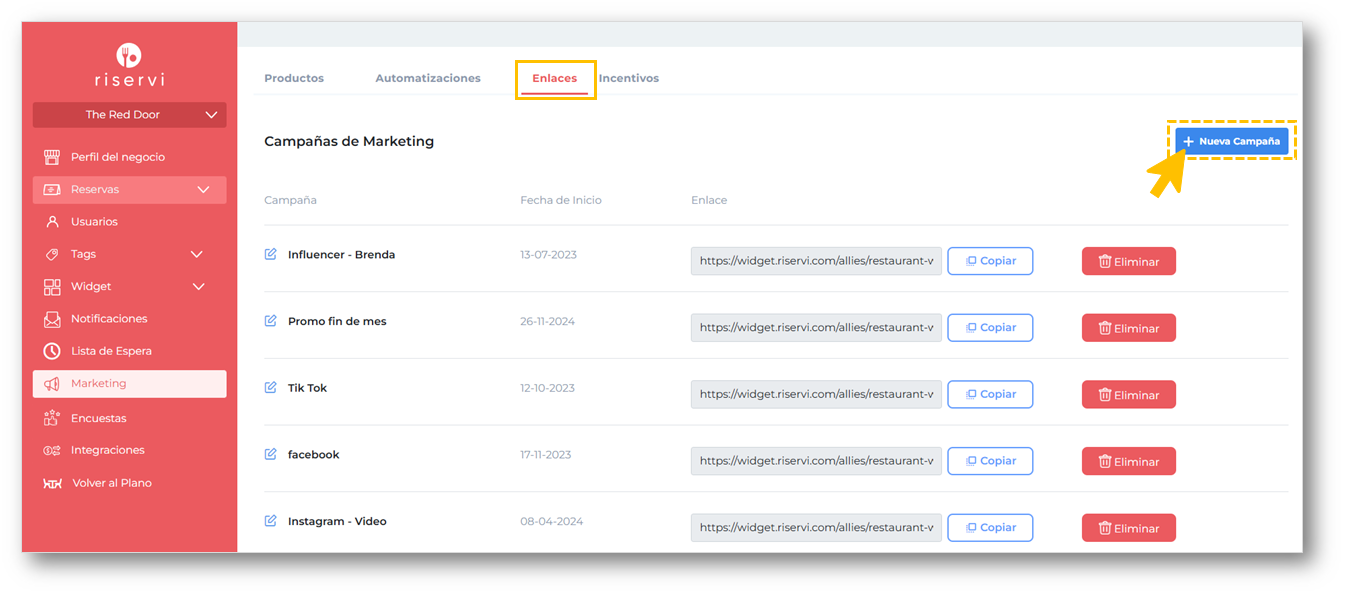Open Usuarios in the sidebar
This screenshot has width=1345, height=595.
[x=94, y=222]
